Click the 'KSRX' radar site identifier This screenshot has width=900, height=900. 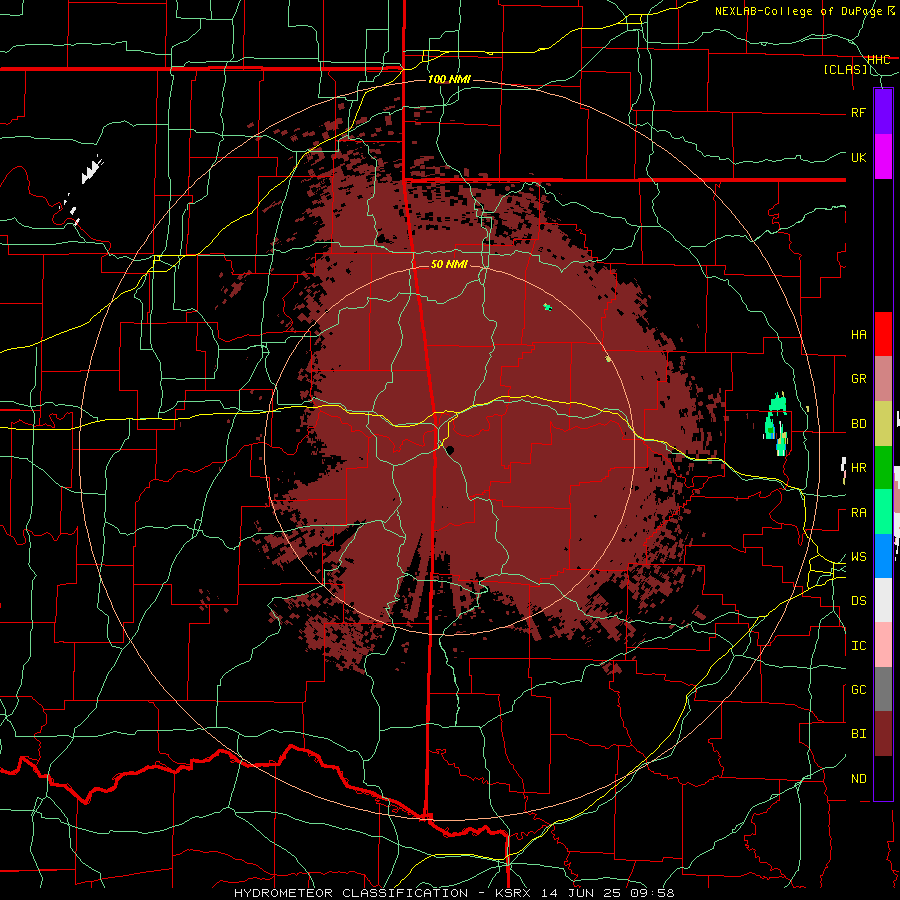(513, 893)
